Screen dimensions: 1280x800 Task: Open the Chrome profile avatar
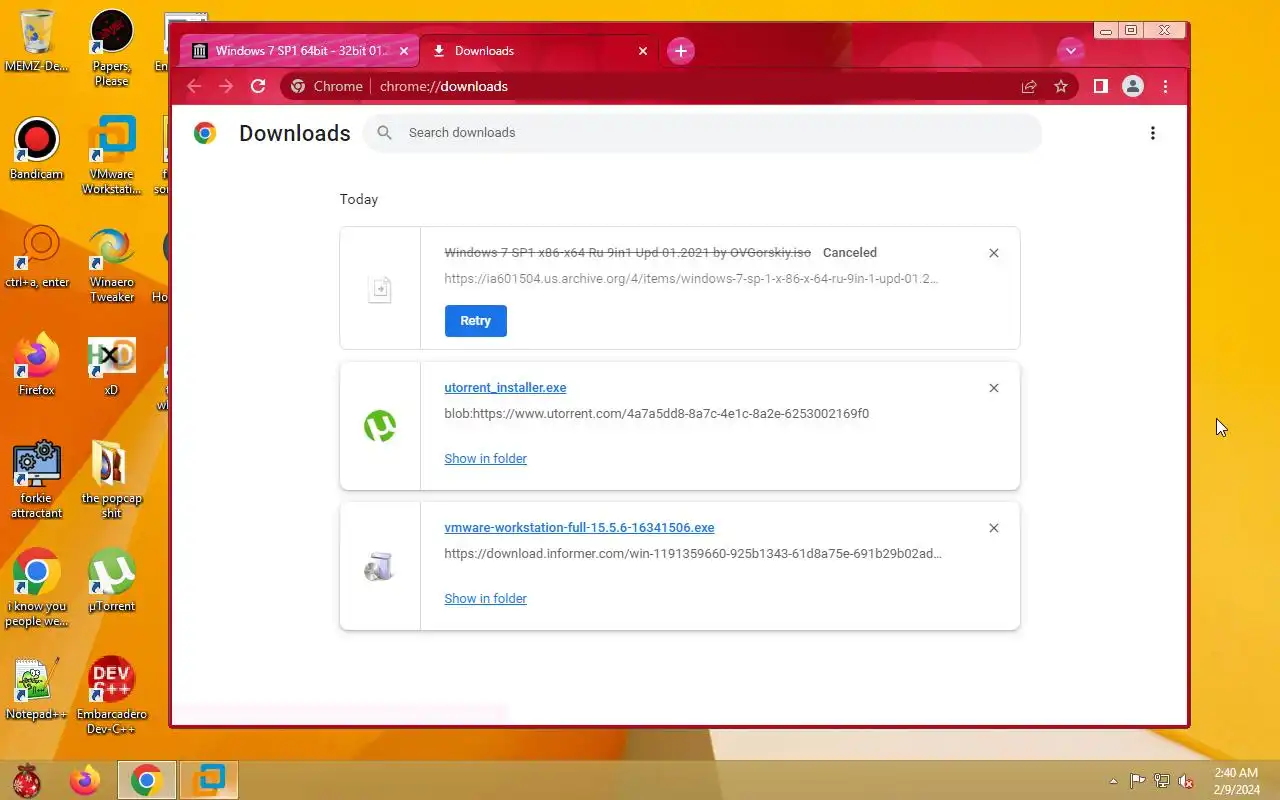coord(1133,86)
